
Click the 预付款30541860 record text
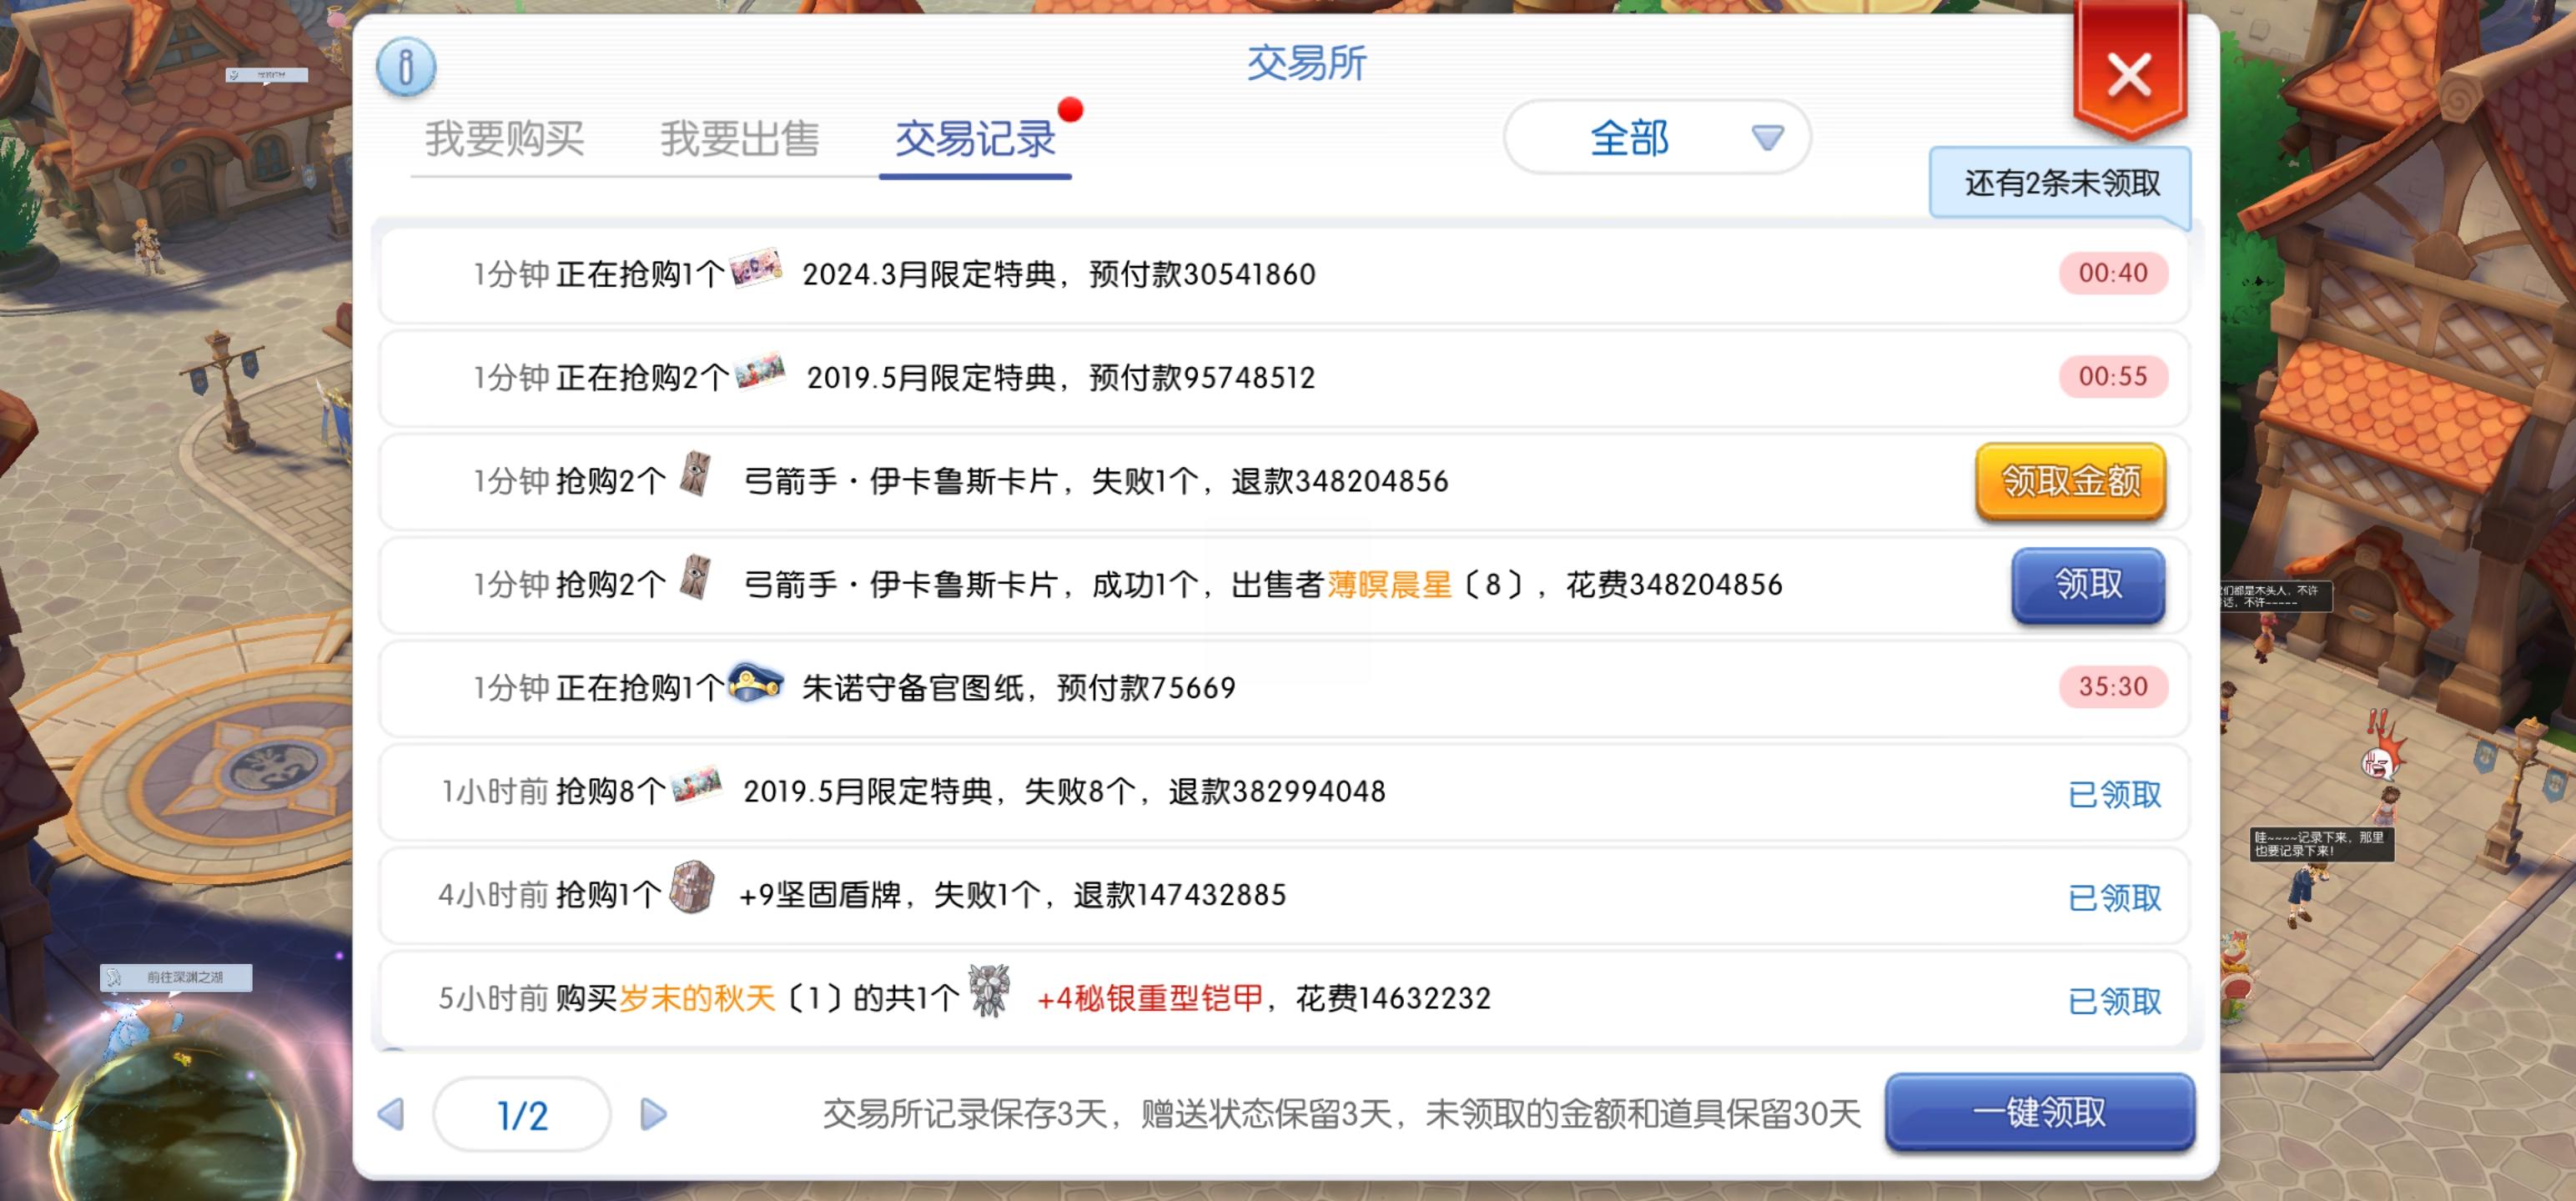pos(1202,274)
